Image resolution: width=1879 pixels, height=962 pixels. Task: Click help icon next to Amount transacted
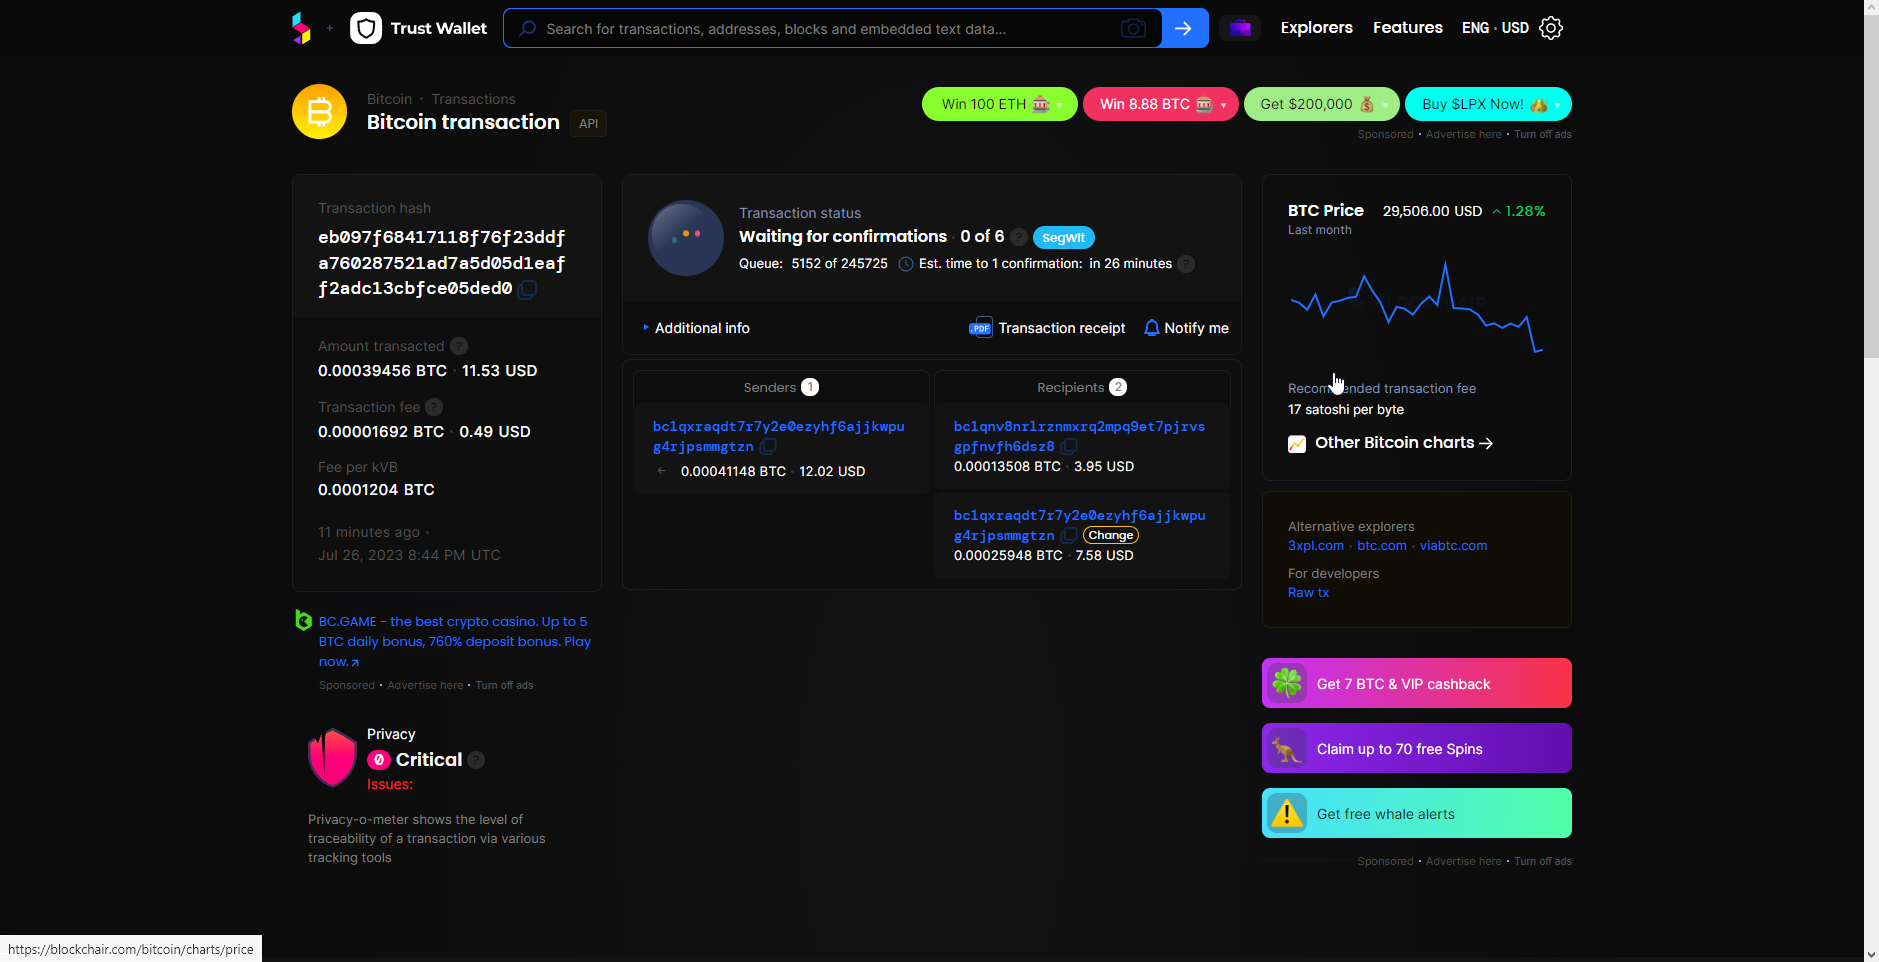coord(459,346)
